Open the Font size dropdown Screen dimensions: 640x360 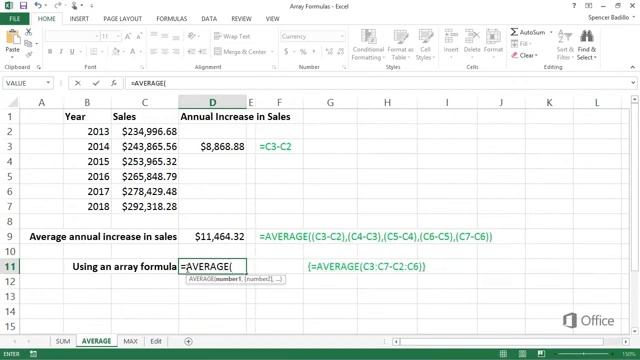pyautogui.click(x=118, y=36)
